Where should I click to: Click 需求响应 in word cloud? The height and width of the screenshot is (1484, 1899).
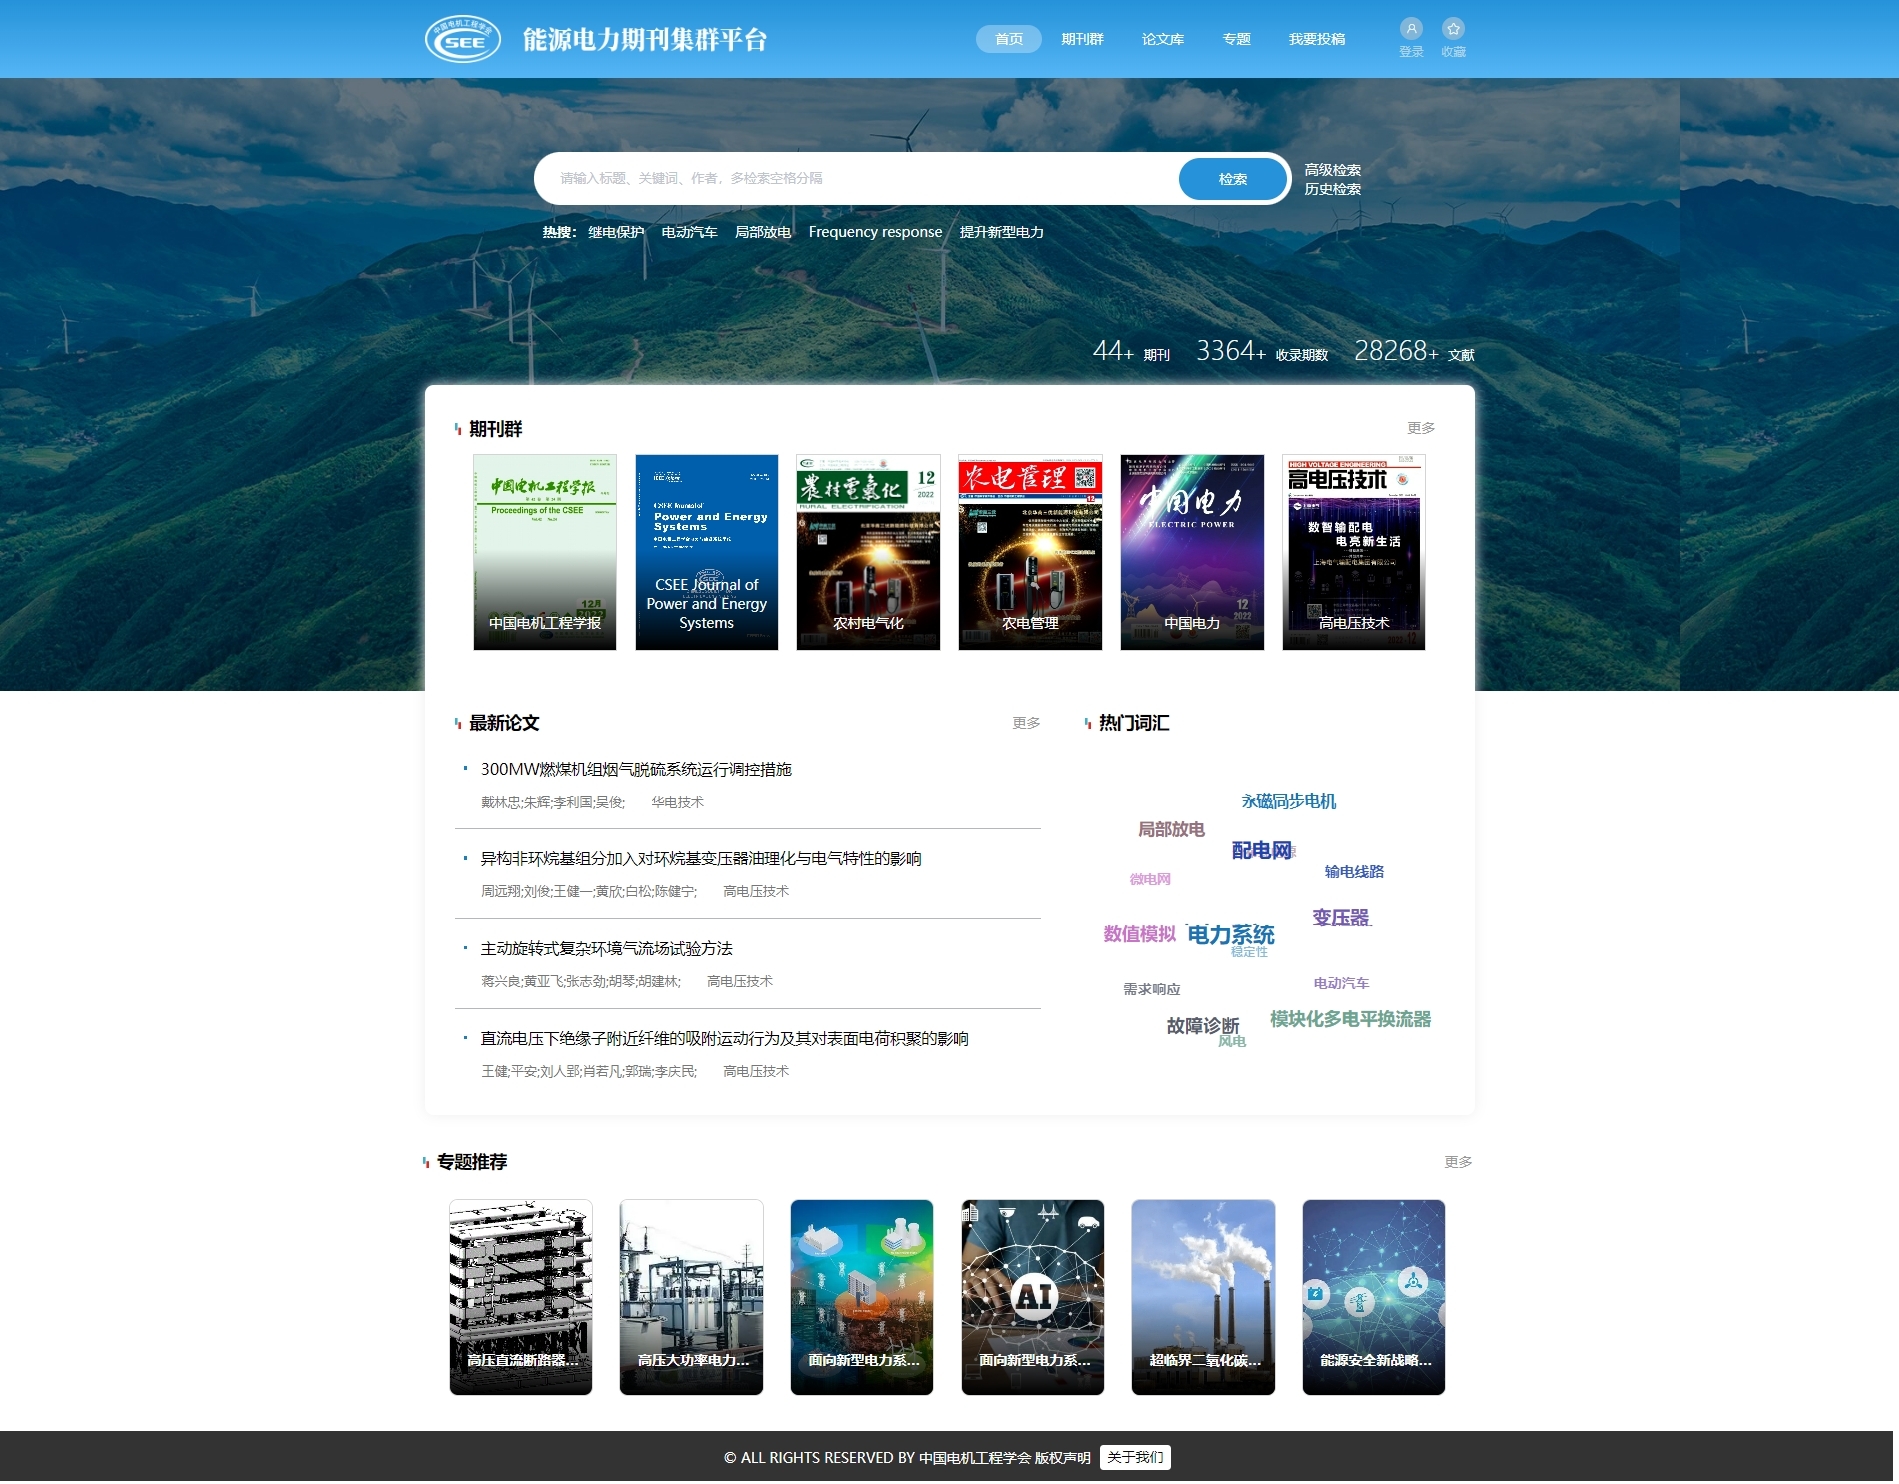1151,989
